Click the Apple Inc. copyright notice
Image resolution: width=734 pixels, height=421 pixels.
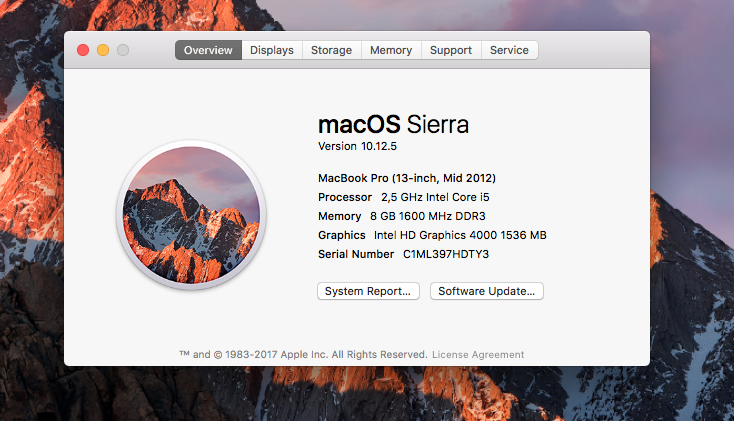pyautogui.click(x=303, y=355)
